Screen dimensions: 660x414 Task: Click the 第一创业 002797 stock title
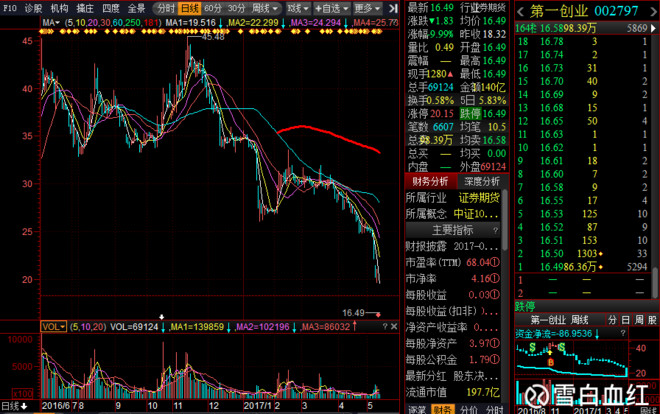(x=584, y=11)
